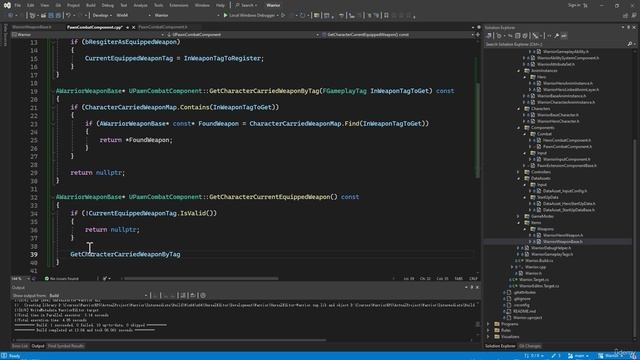Click Save All icon in the main toolbar
Viewport: 640px width, 360px height.
pos(58,15)
